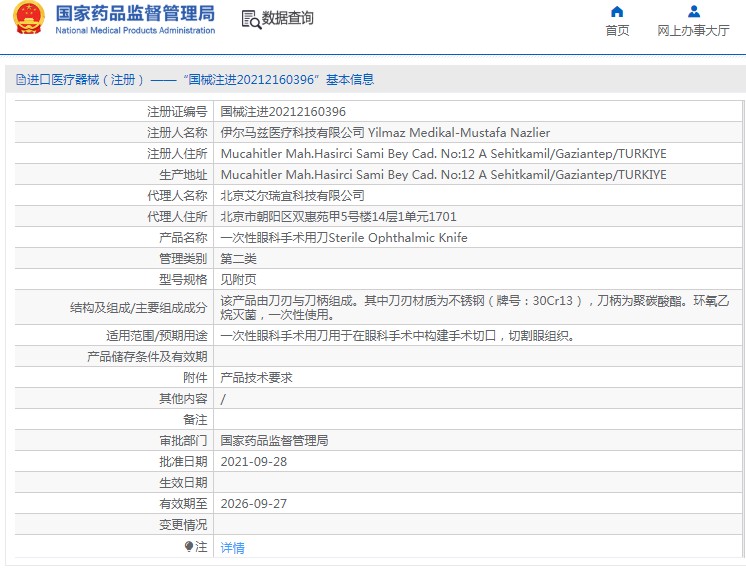Click the document icon beside 进口医疗器械
Image resolution: width=746 pixels, height=574 pixels.
pos(20,79)
